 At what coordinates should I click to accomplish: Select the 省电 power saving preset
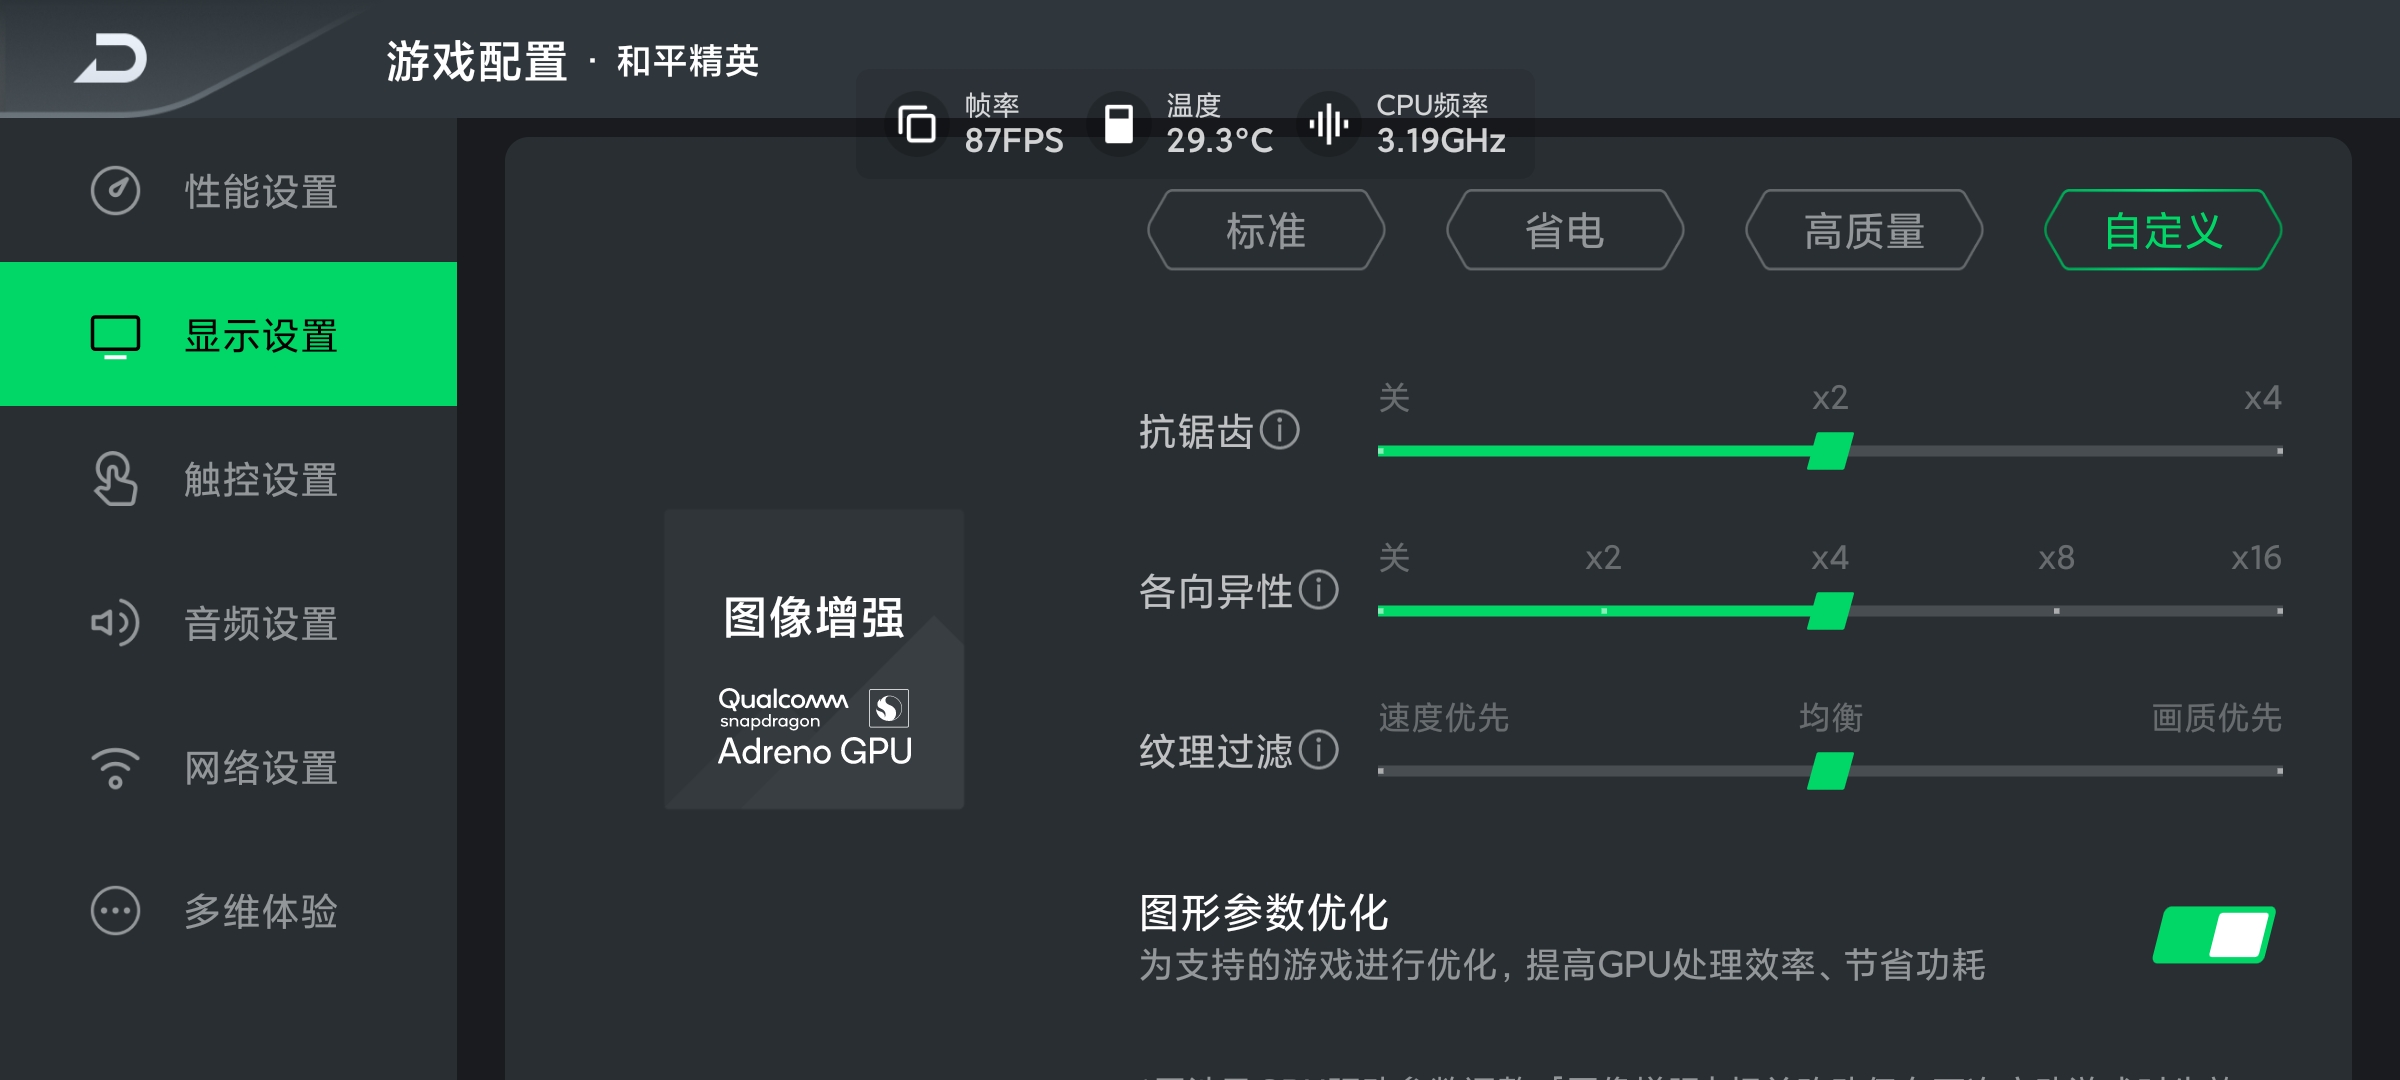point(1565,230)
